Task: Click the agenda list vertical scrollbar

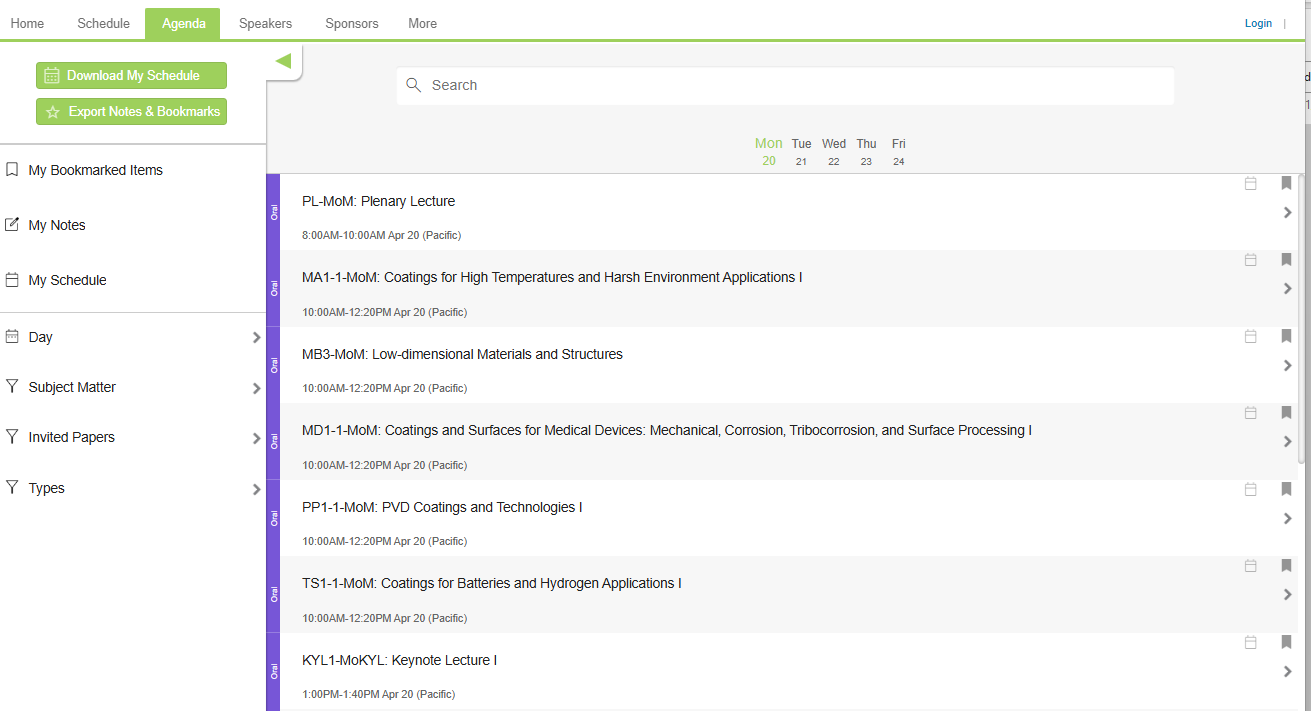Action: (x=1300, y=320)
